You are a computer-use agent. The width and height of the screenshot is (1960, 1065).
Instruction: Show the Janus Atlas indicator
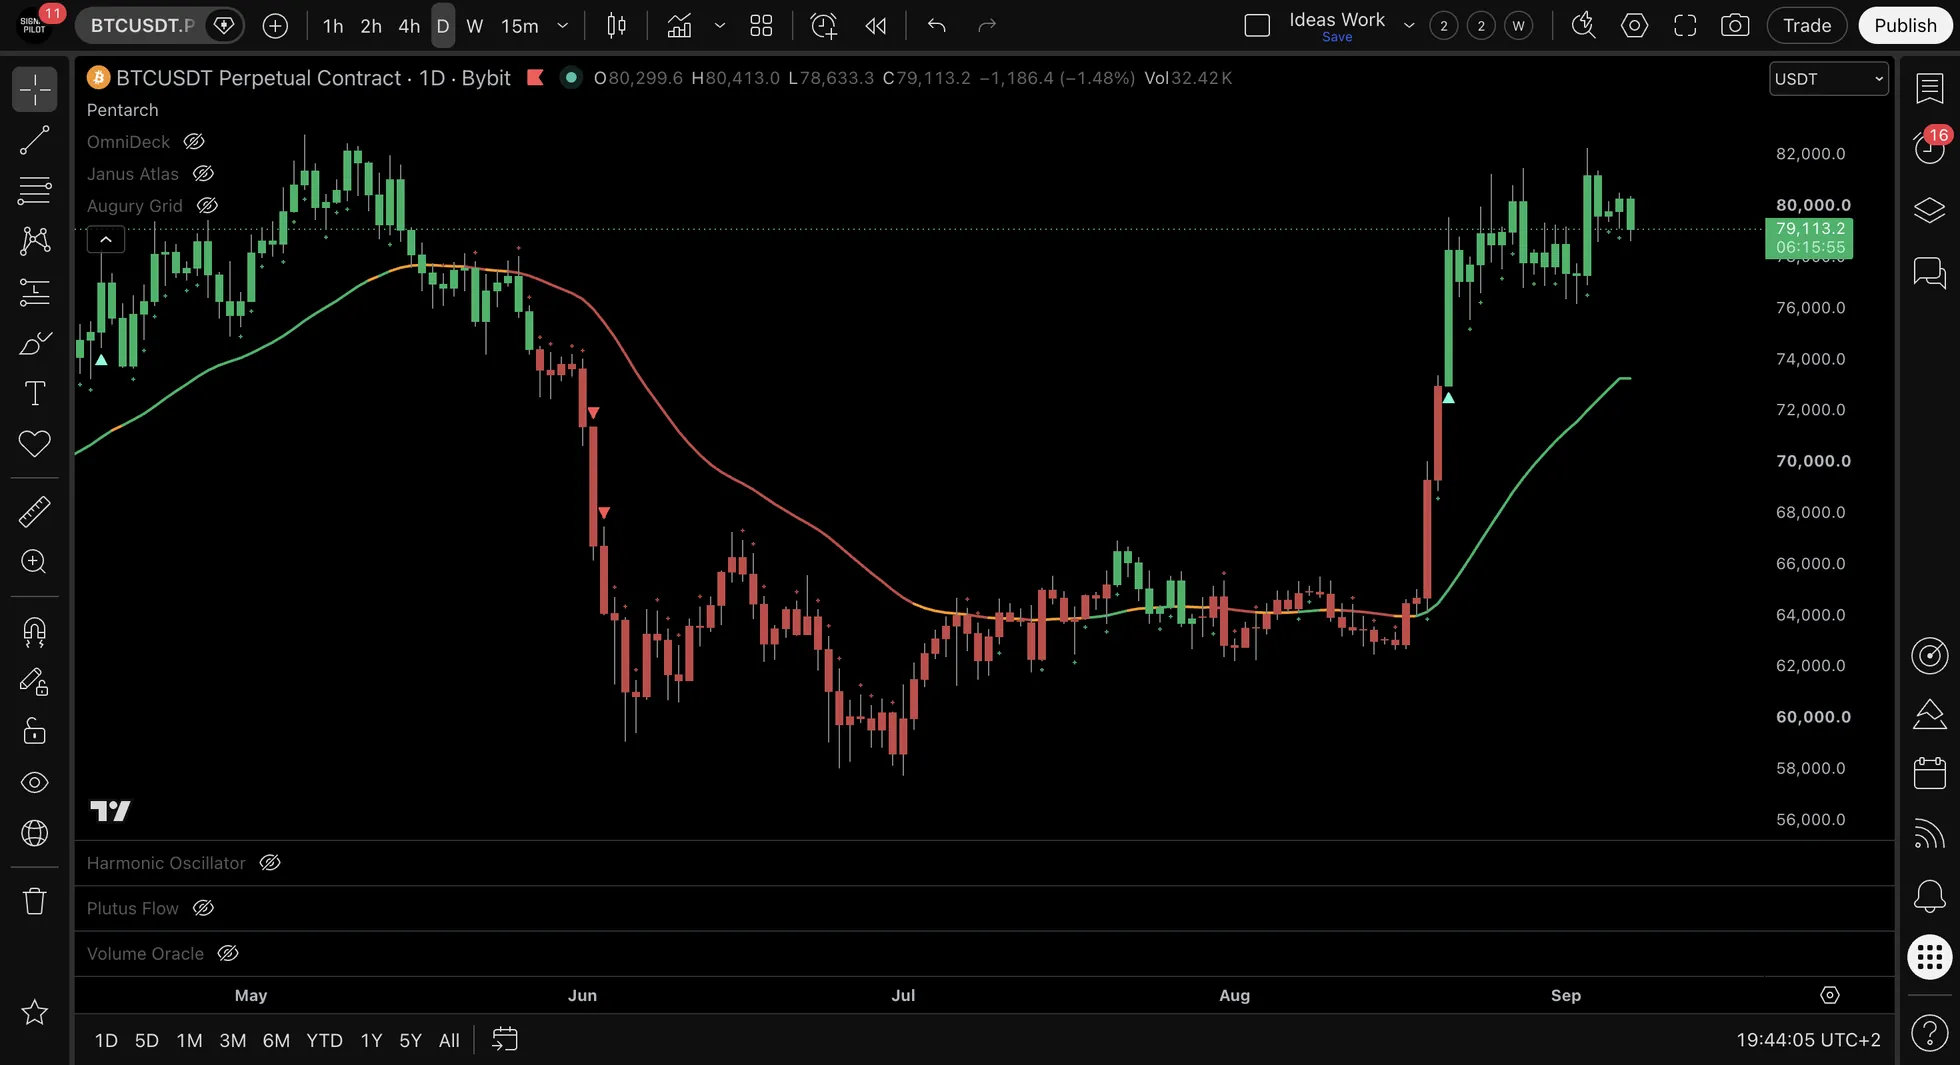pyautogui.click(x=203, y=174)
